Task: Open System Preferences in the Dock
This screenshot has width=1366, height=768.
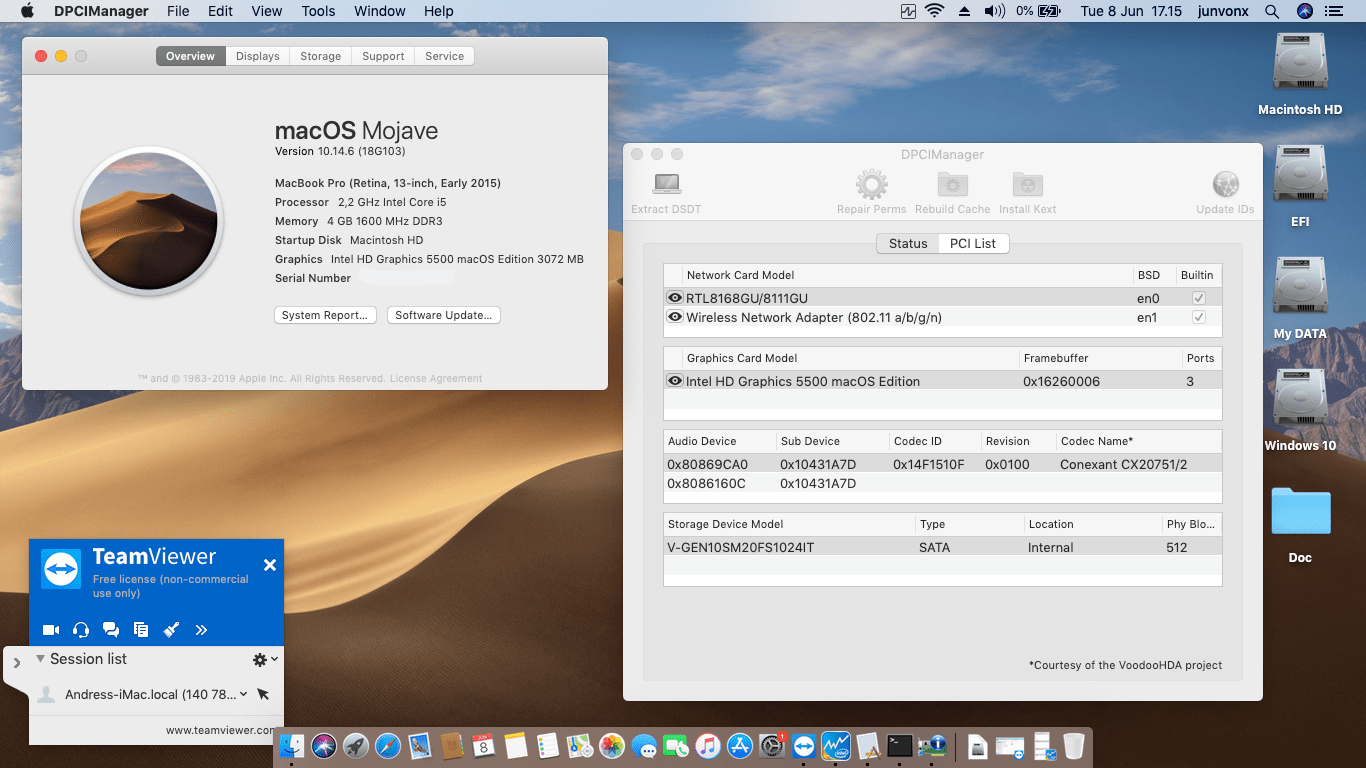Action: pyautogui.click(x=772, y=746)
